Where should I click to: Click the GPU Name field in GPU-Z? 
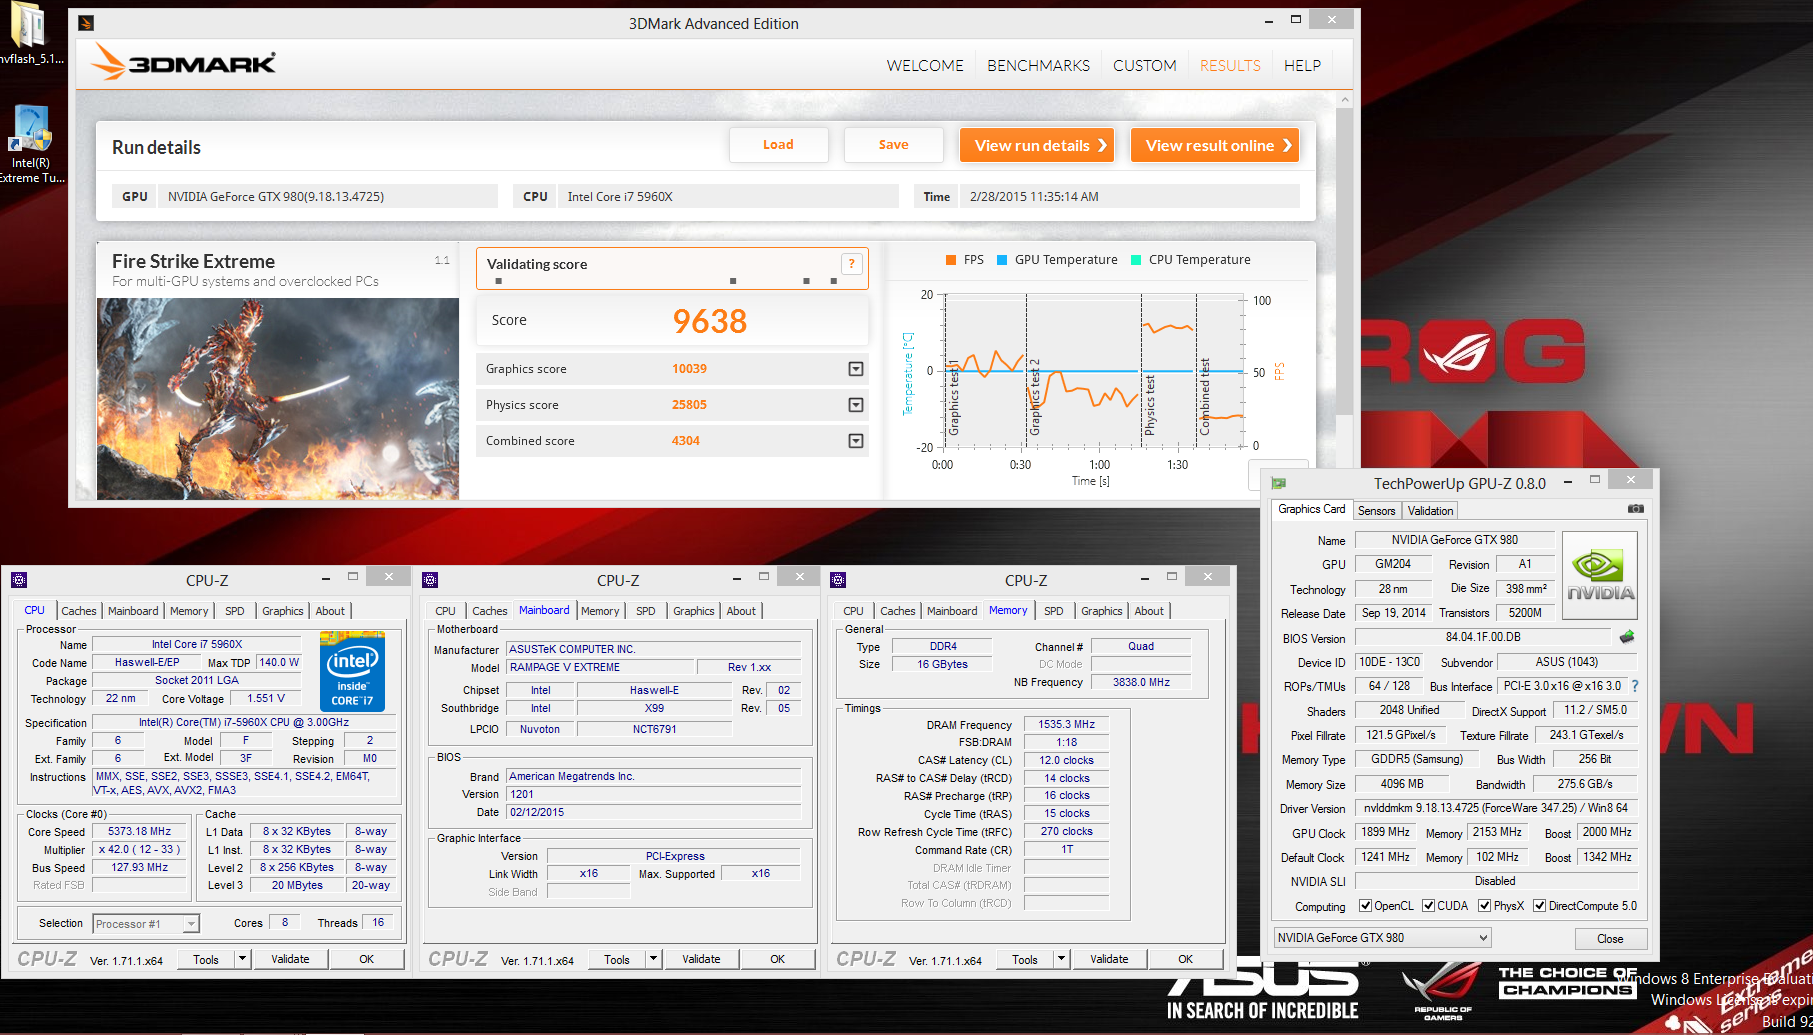pyautogui.click(x=1454, y=540)
